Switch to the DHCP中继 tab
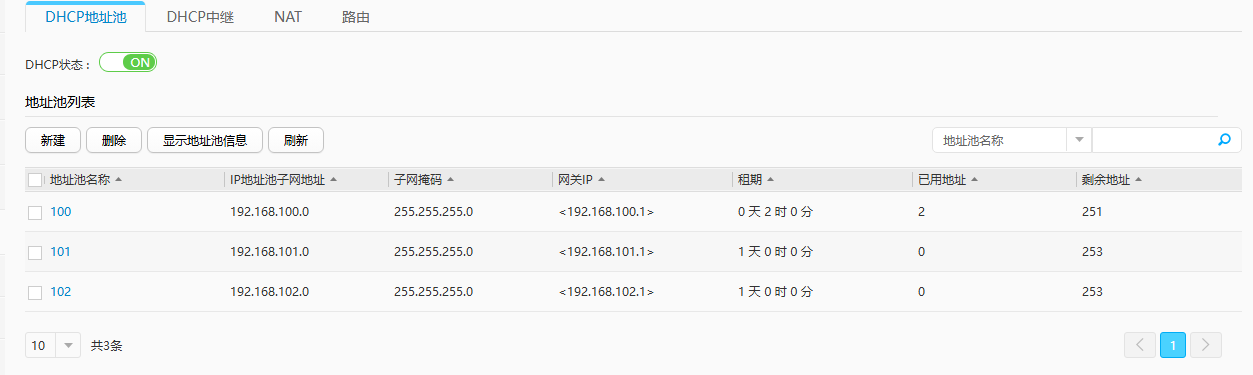The image size is (1253, 375). pyautogui.click(x=200, y=17)
